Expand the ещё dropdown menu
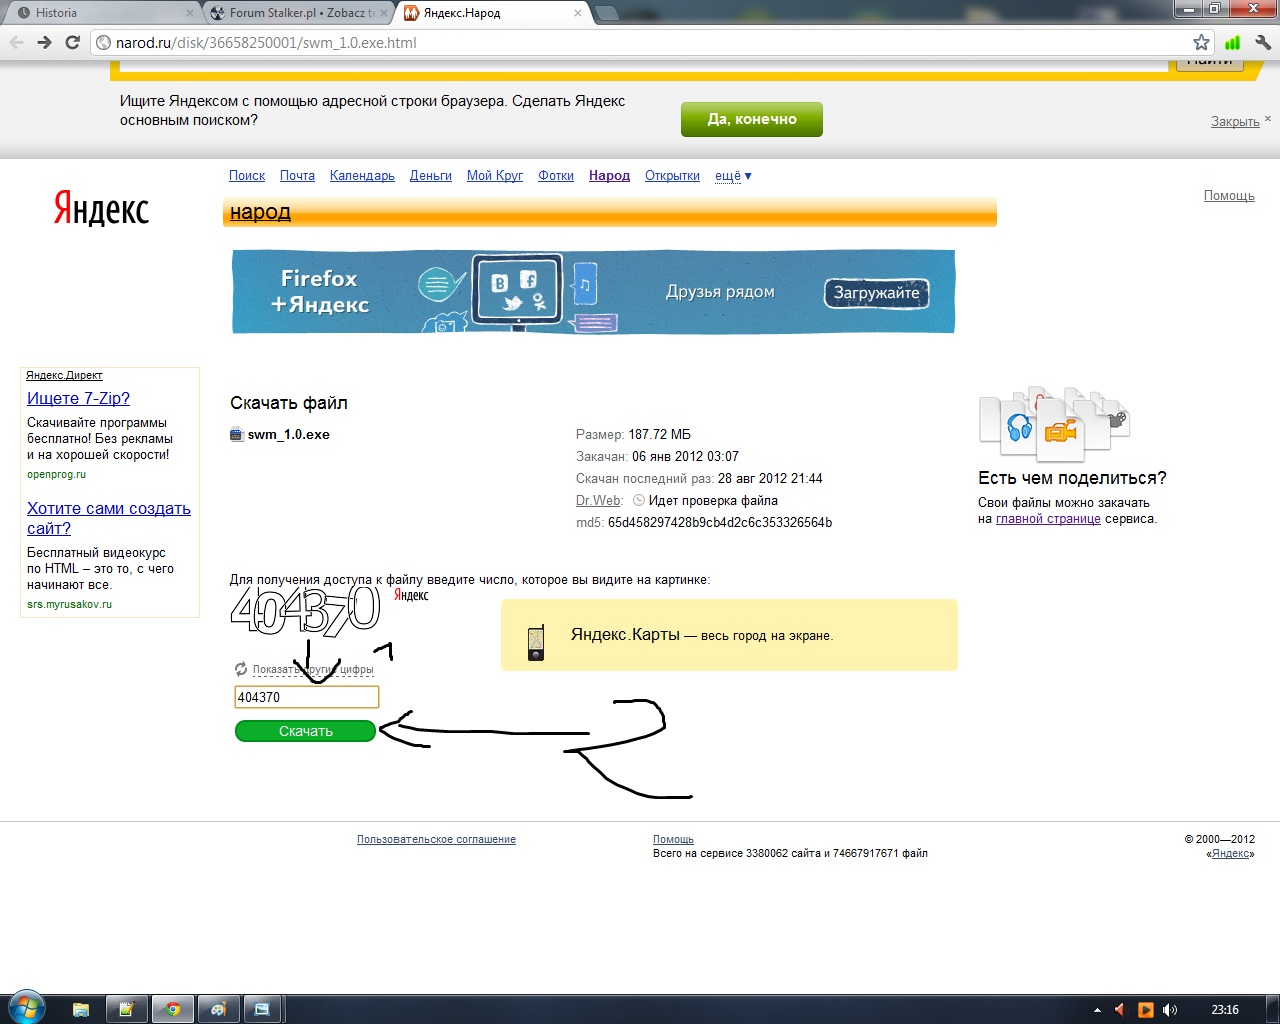The width and height of the screenshot is (1280, 1024). click(x=733, y=175)
